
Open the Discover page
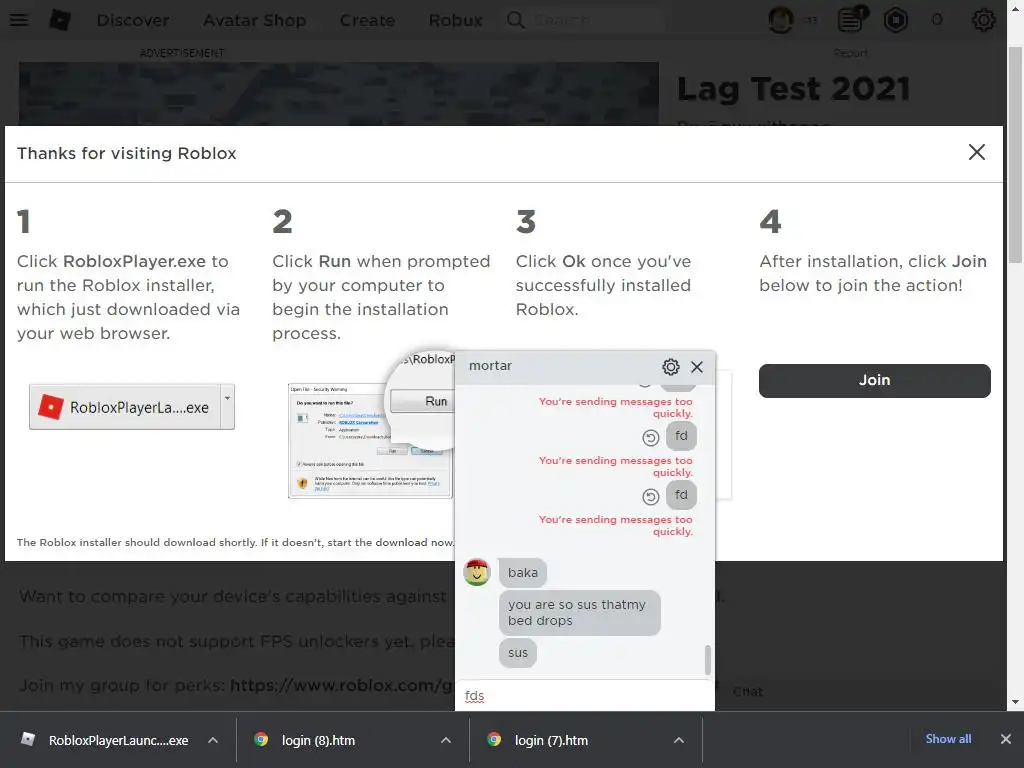point(133,20)
